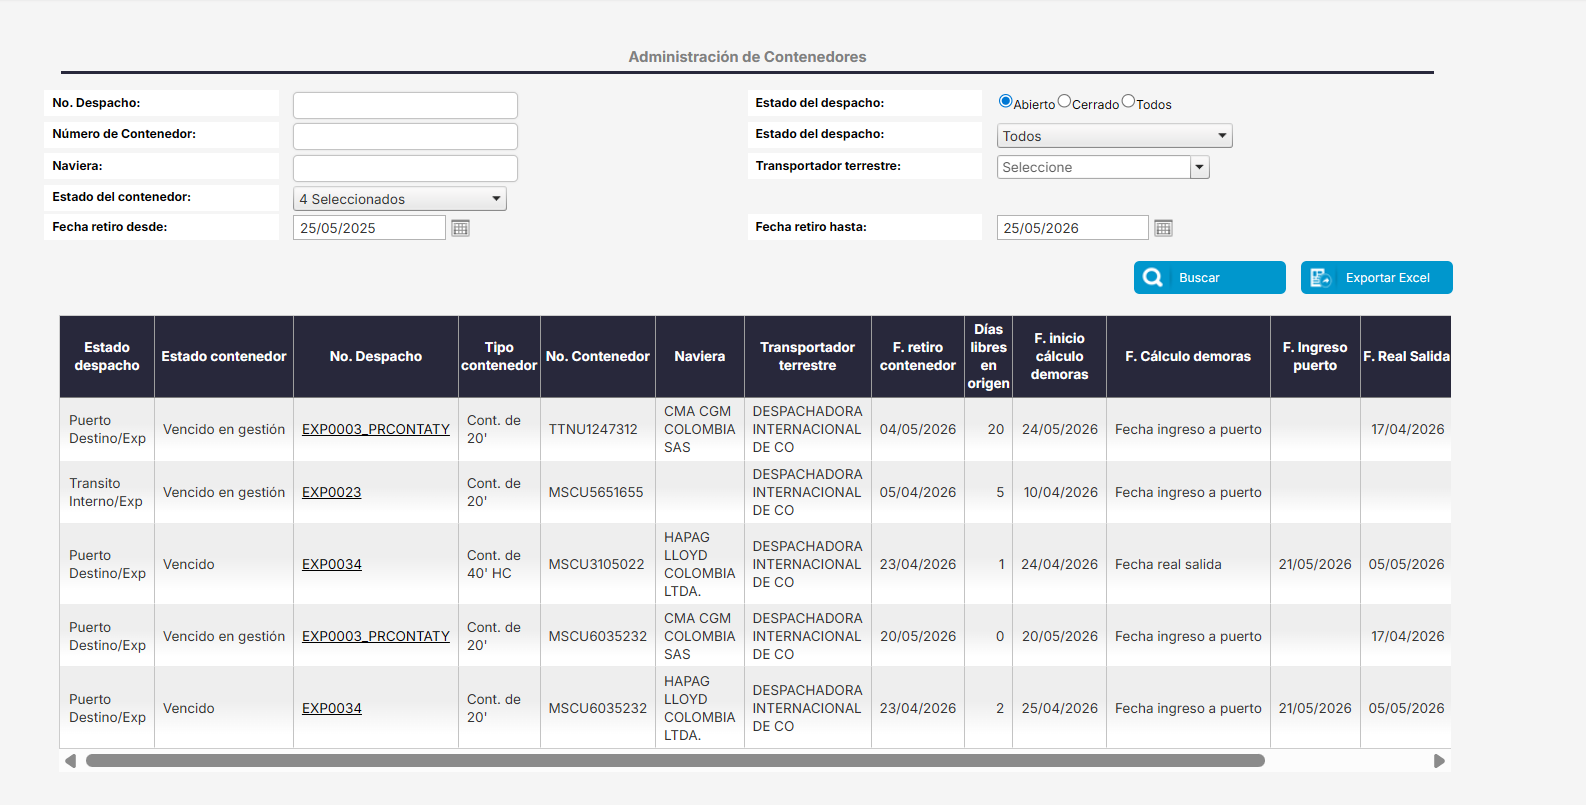Viewport: 1586px width, 805px height.
Task: Open the Estado del contenedor dropdown
Action: click(400, 199)
